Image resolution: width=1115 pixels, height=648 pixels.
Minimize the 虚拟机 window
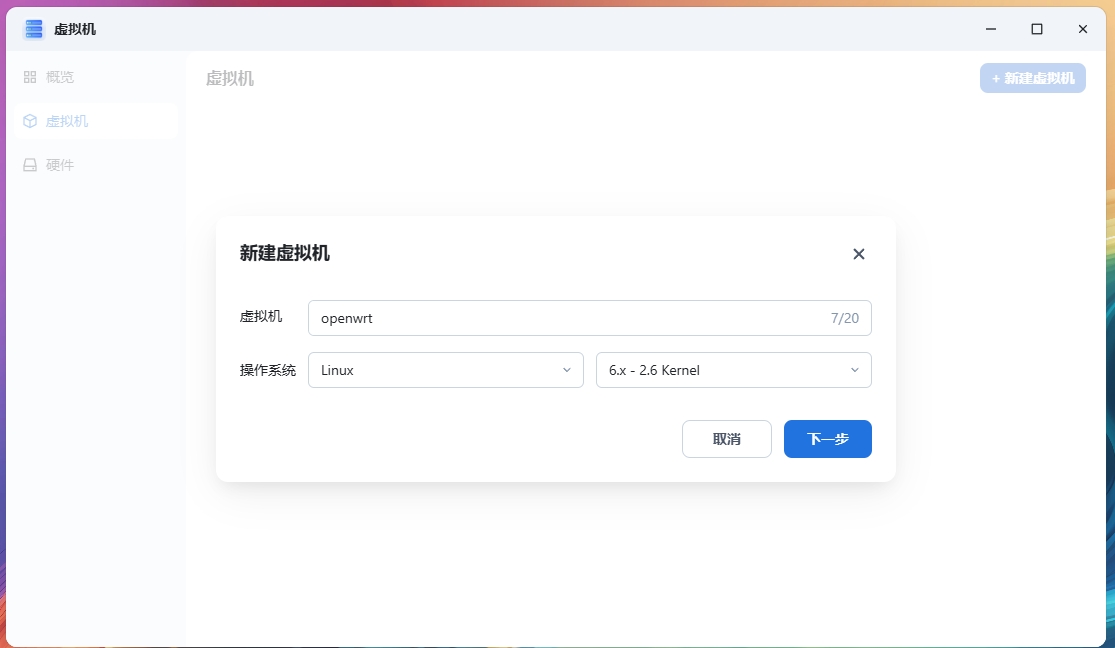point(991,29)
